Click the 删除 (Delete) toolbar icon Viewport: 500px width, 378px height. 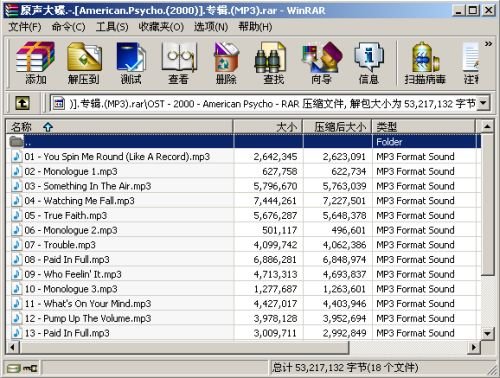click(x=226, y=63)
